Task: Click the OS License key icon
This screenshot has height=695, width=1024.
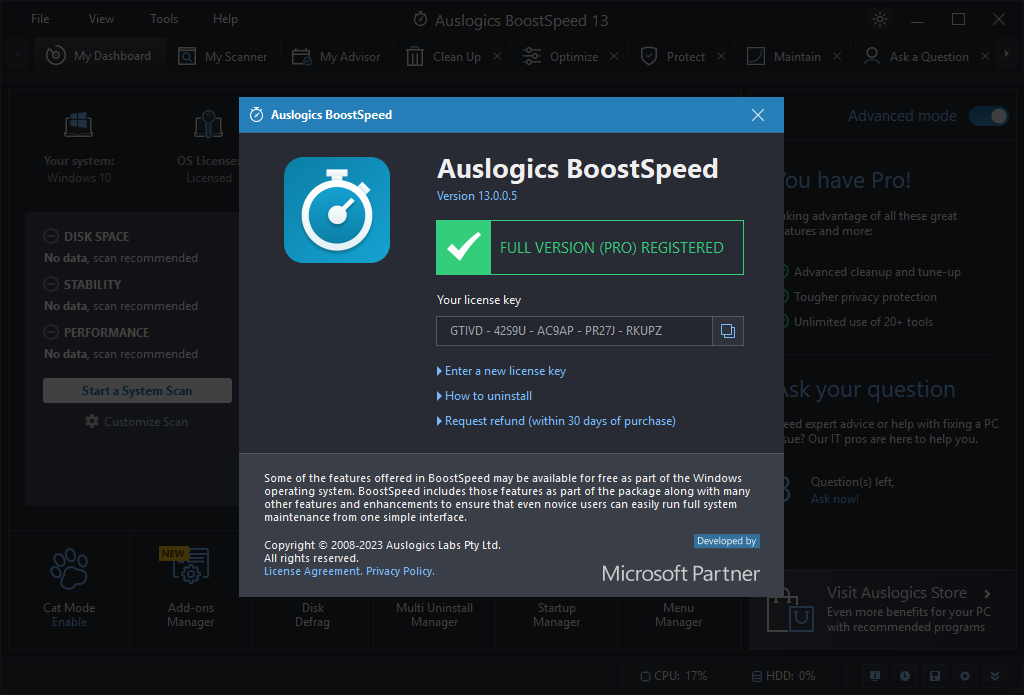Action: (208, 125)
